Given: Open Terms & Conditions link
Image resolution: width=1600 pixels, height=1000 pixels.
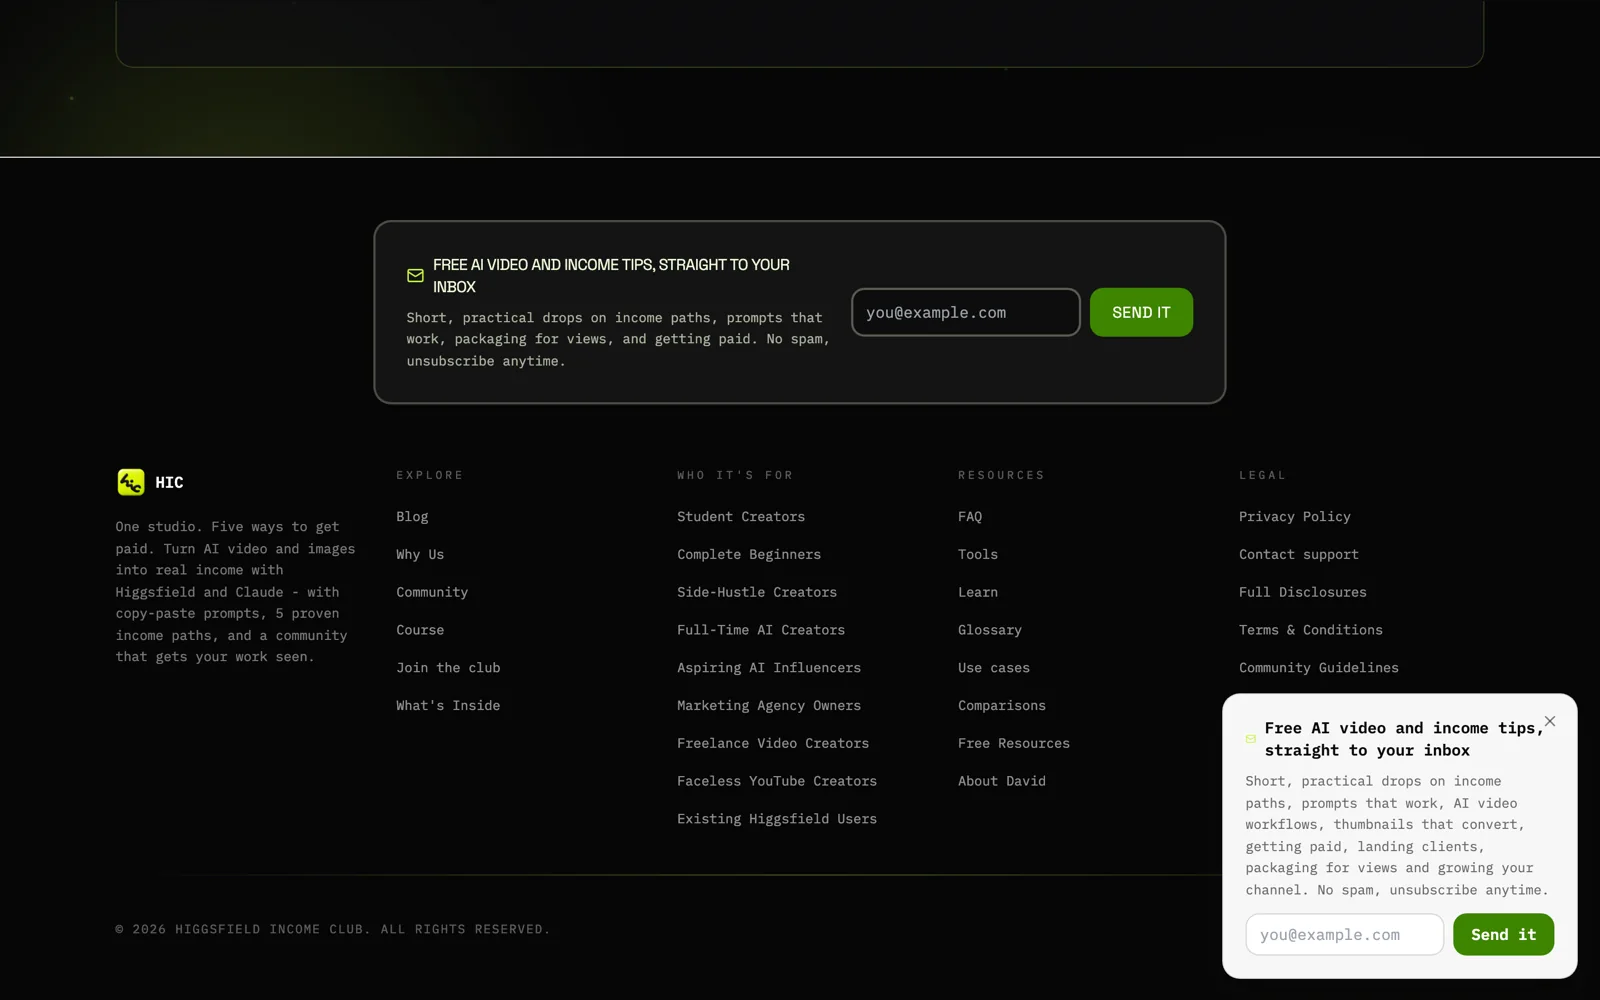Looking at the screenshot, I should pyautogui.click(x=1311, y=630).
